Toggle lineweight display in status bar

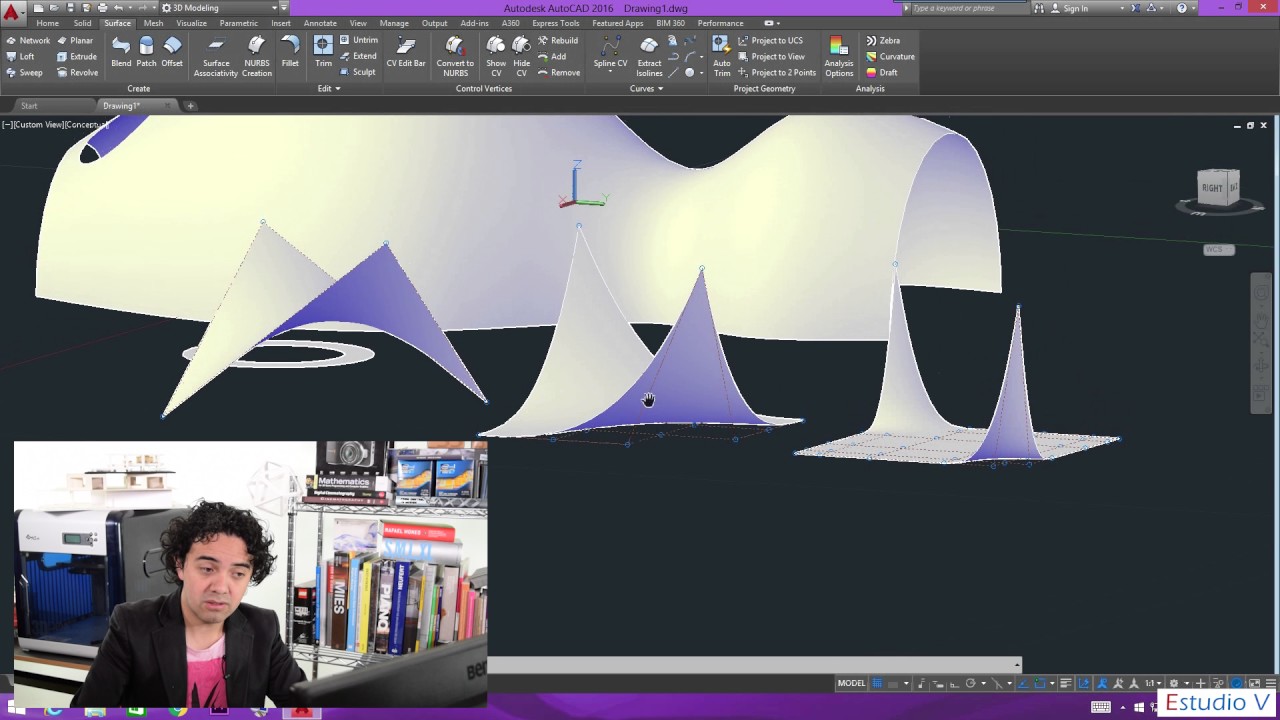click(x=1066, y=684)
